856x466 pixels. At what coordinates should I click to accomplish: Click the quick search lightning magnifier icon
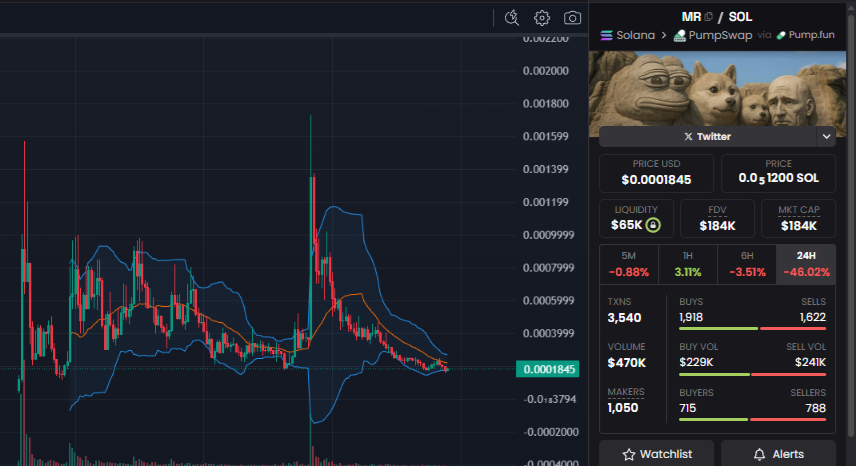click(x=512, y=17)
